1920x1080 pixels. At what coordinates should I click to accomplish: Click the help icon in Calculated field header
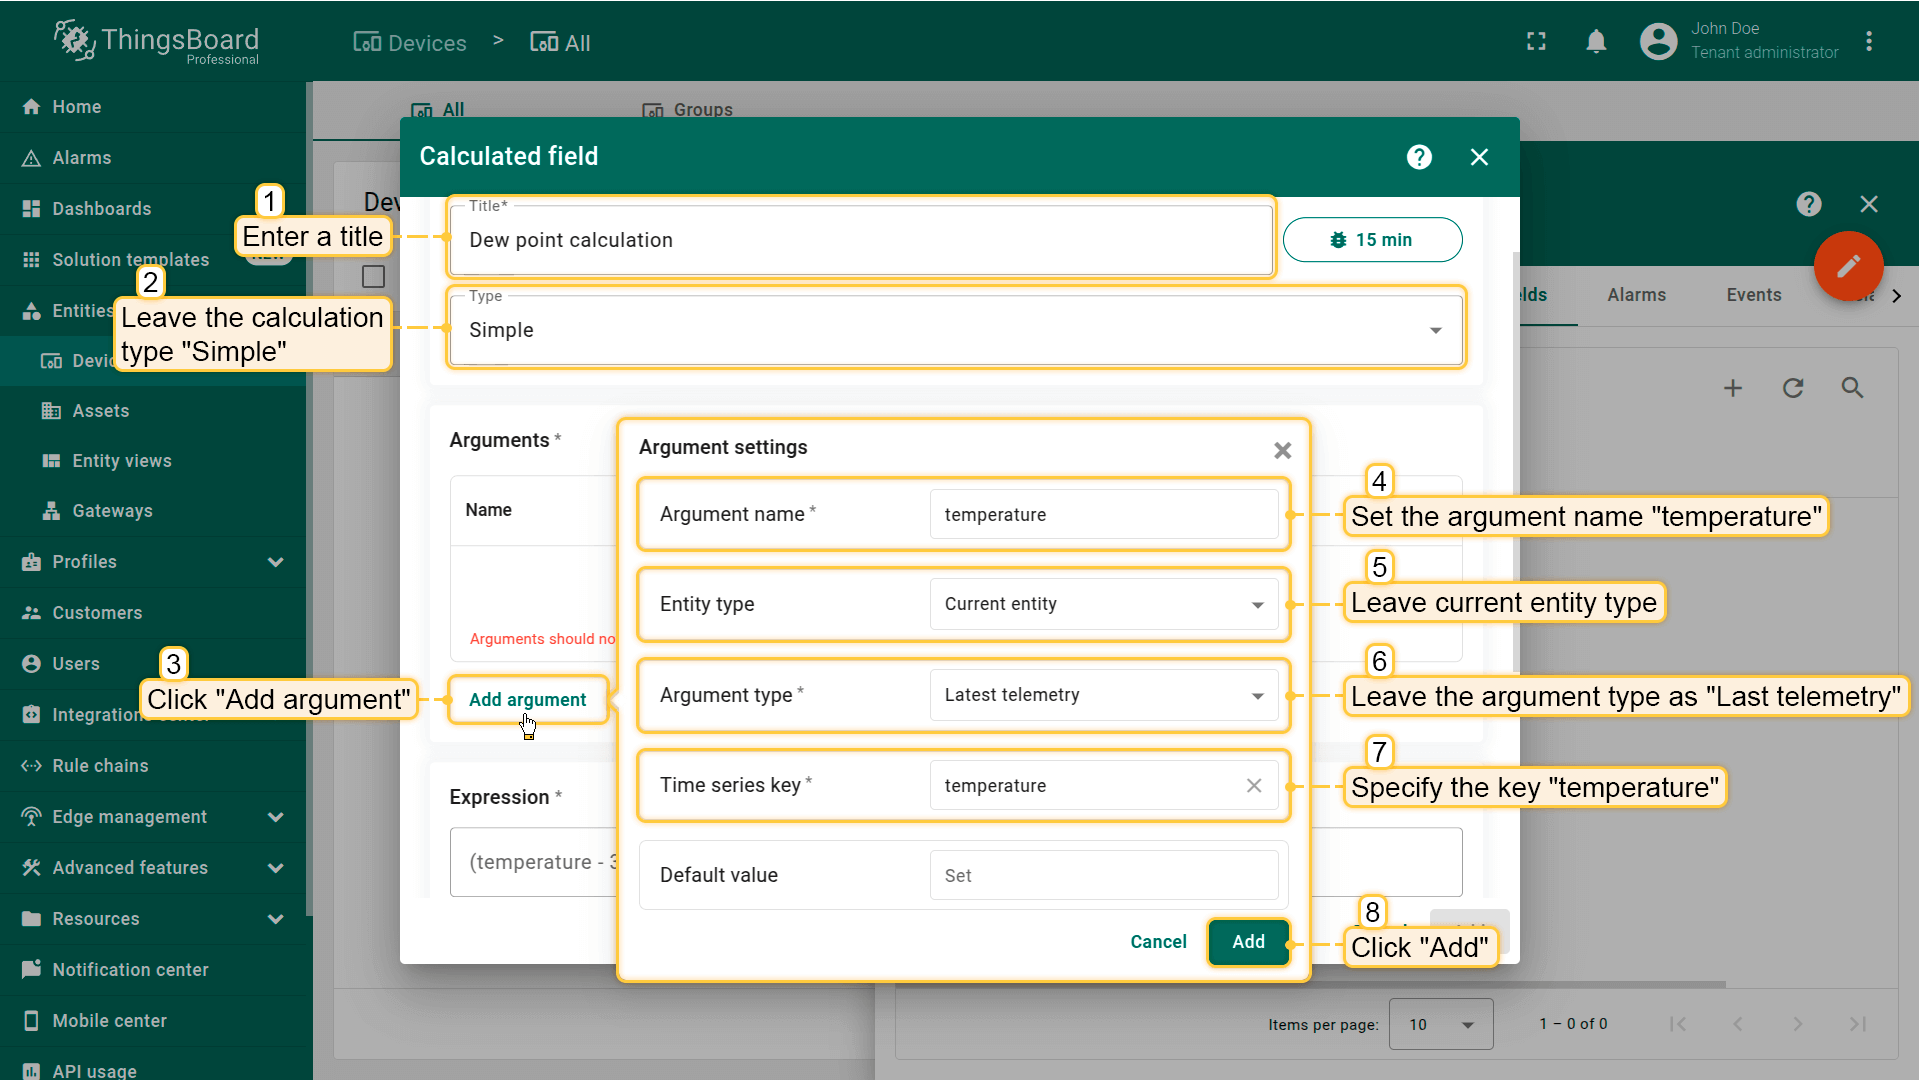click(1418, 157)
